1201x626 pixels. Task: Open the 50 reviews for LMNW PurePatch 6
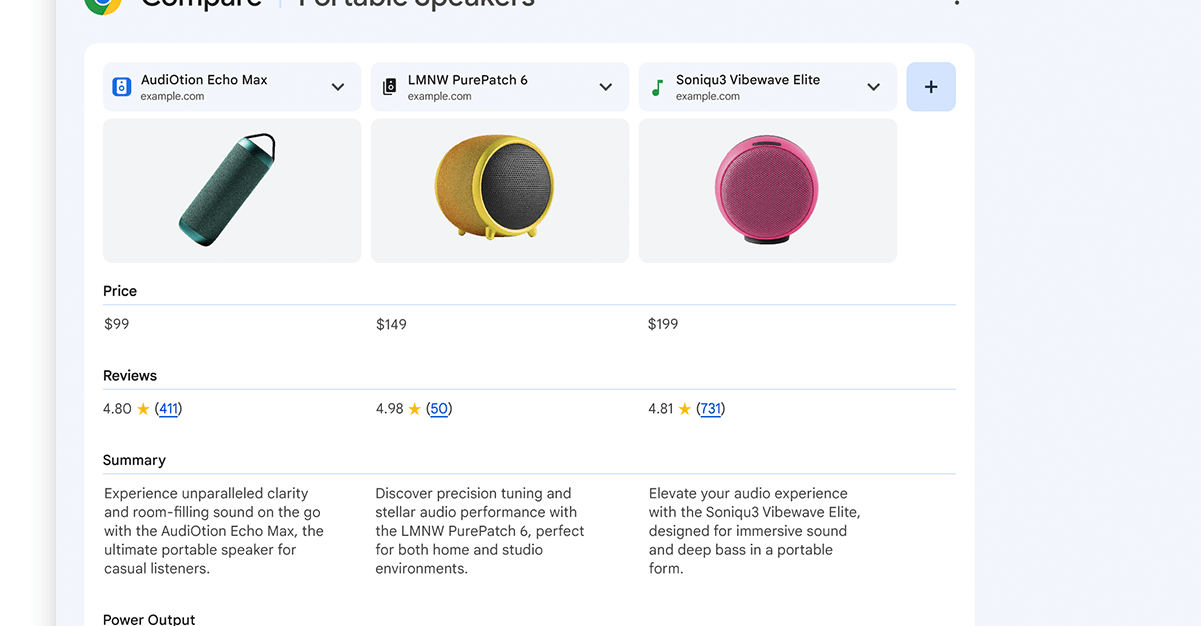[437, 408]
